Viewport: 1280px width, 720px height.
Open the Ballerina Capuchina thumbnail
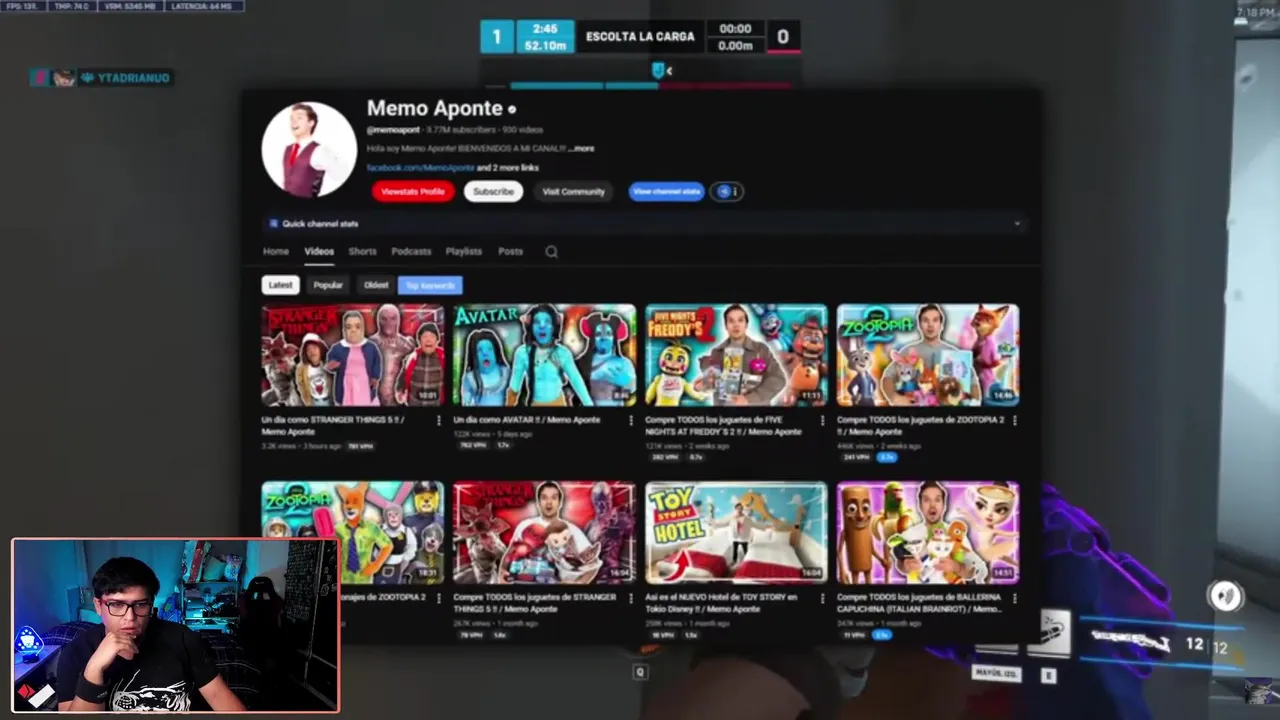929,533
